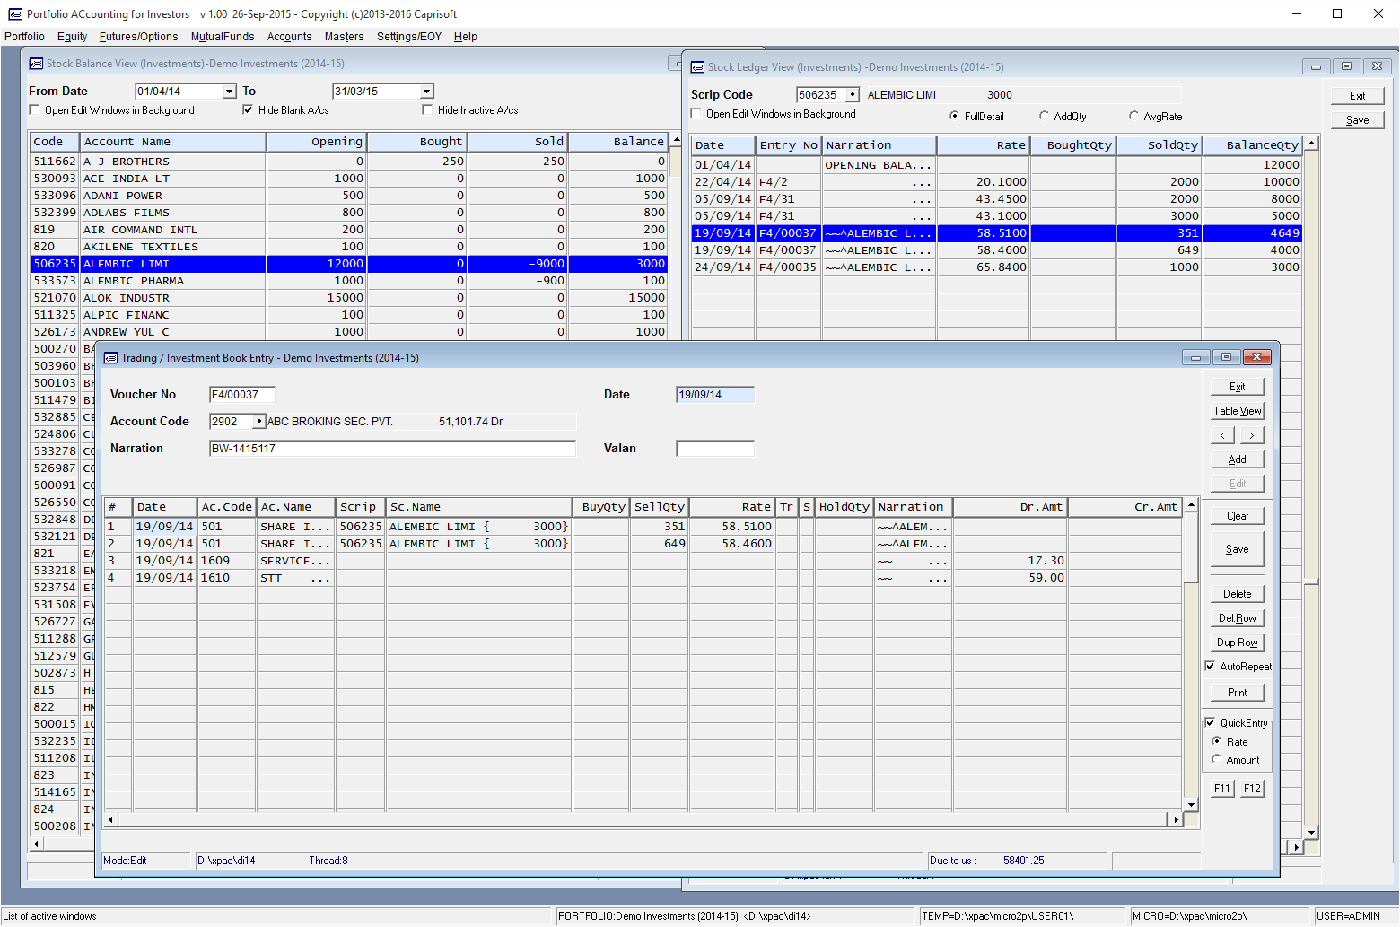Select the AvgRate radio option
The height and width of the screenshot is (927, 1400).
(x=1134, y=116)
